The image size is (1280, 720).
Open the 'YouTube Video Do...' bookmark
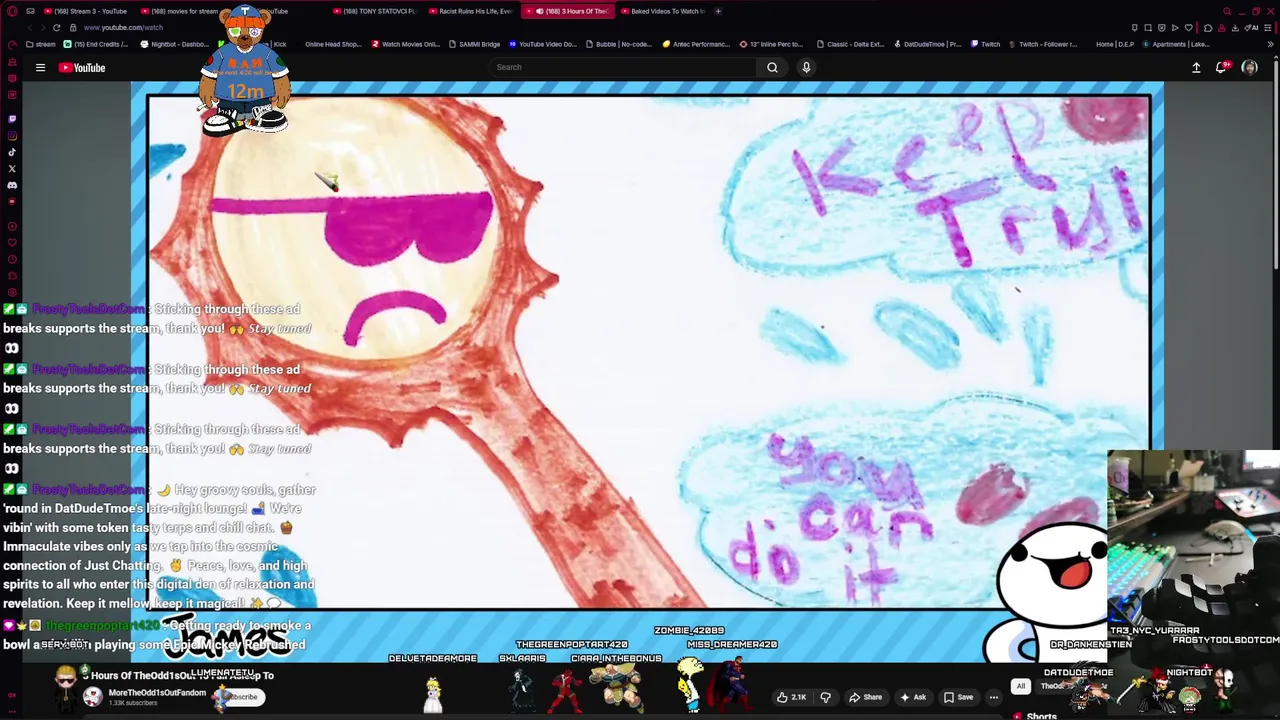click(x=543, y=44)
